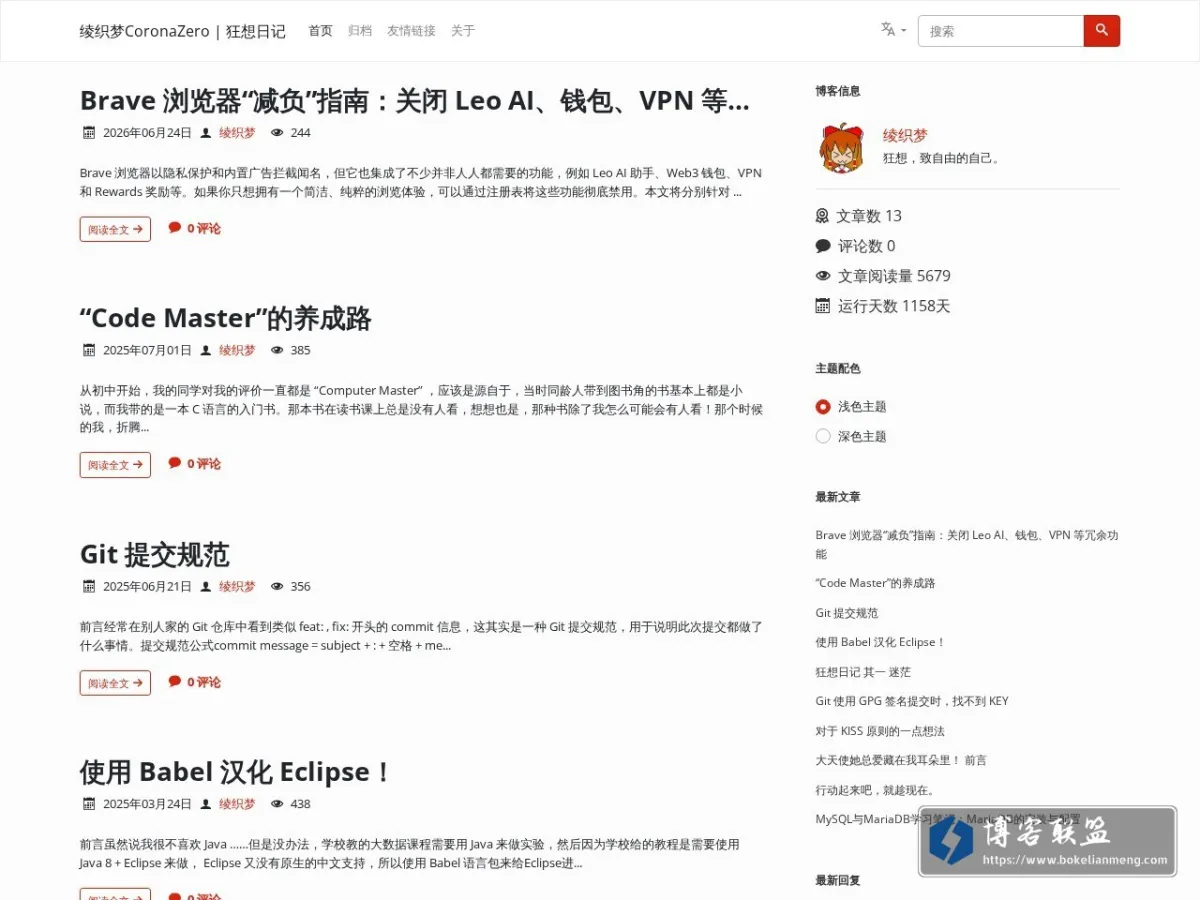Viewport: 1200px width, 900px height.
Task: Select the 深色主题 radio button
Action: (x=823, y=436)
